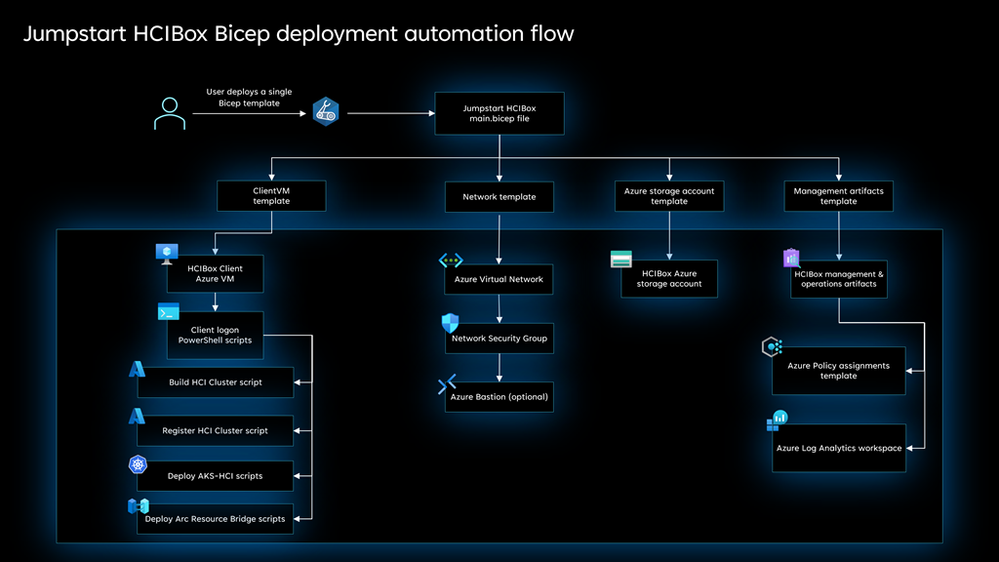
Task: Click the management artifacts clipboard icon
Action: (x=791, y=257)
